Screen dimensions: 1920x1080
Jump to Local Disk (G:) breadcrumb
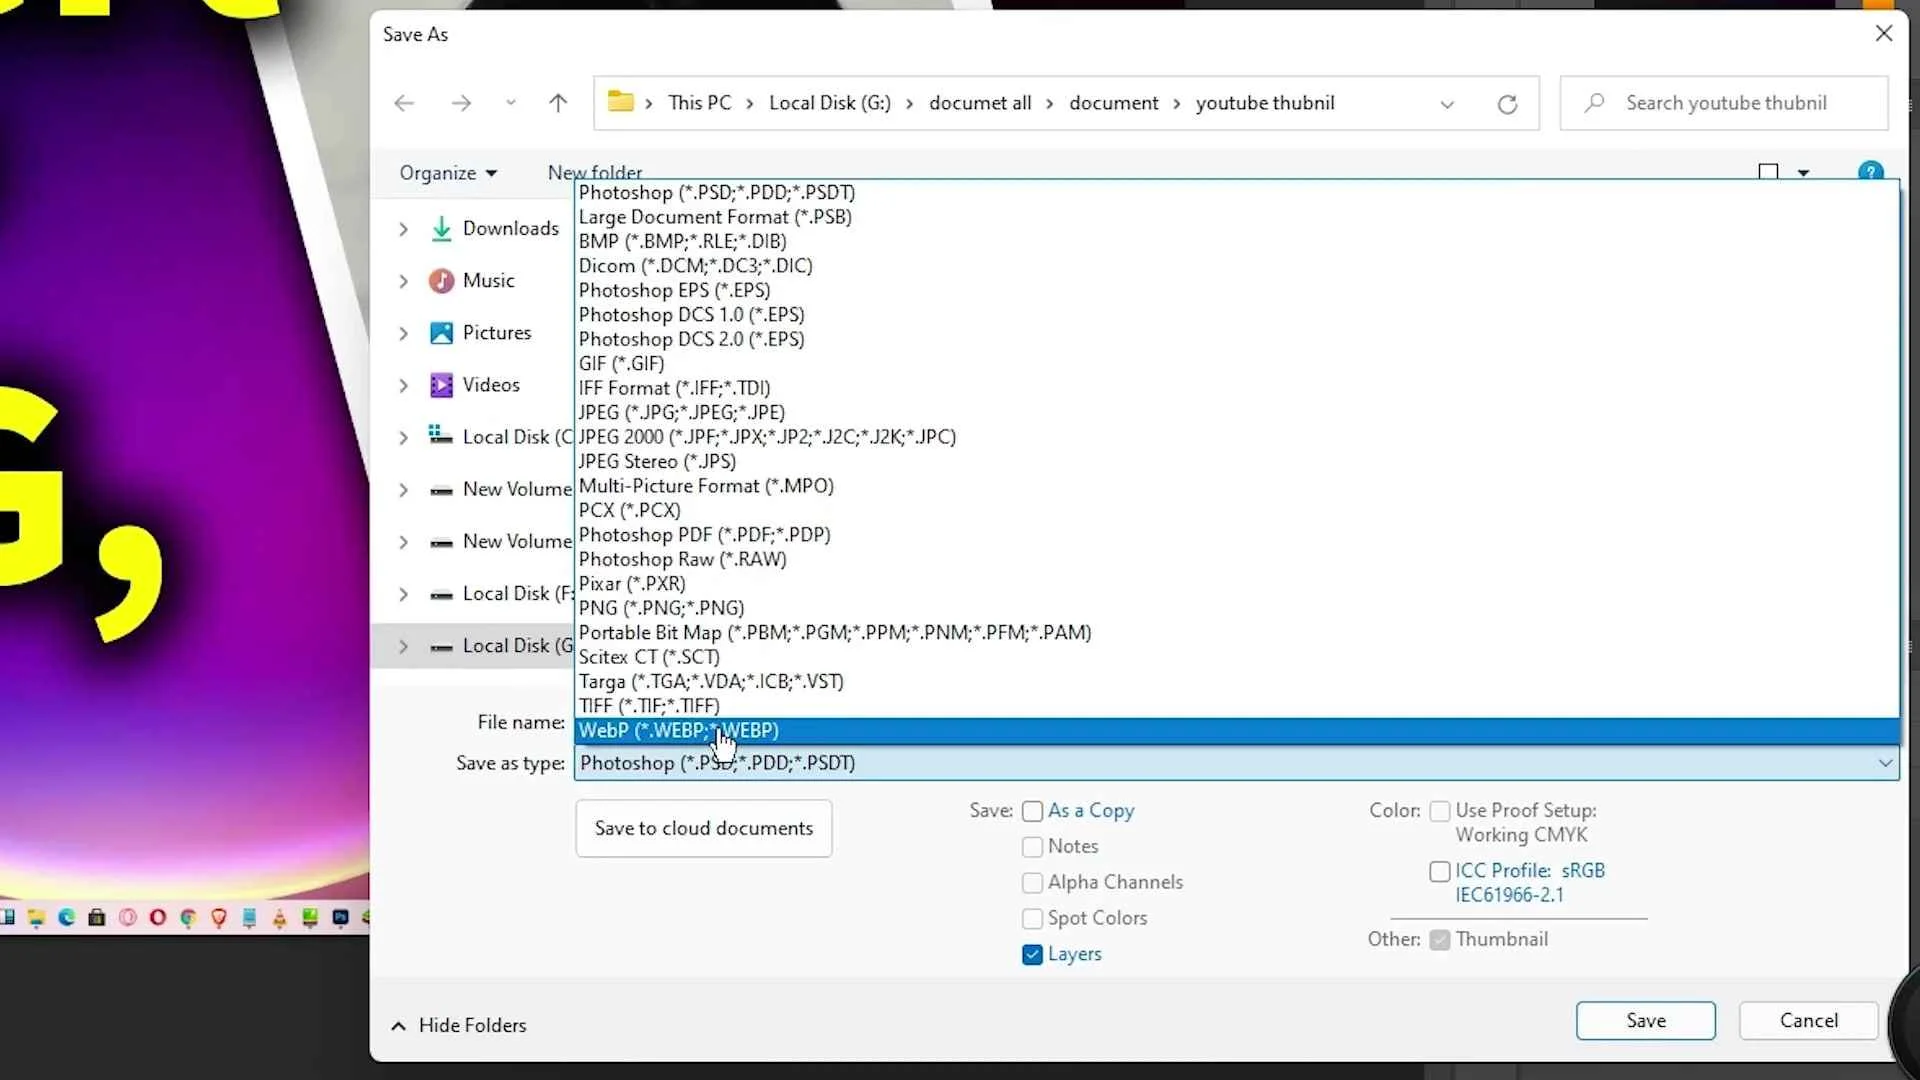[x=829, y=103]
